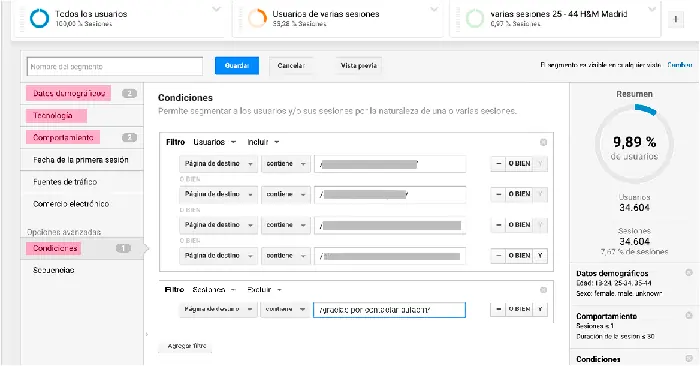Click Y button in the Excluir filter row
This screenshot has height=366, width=700.
click(x=540, y=309)
